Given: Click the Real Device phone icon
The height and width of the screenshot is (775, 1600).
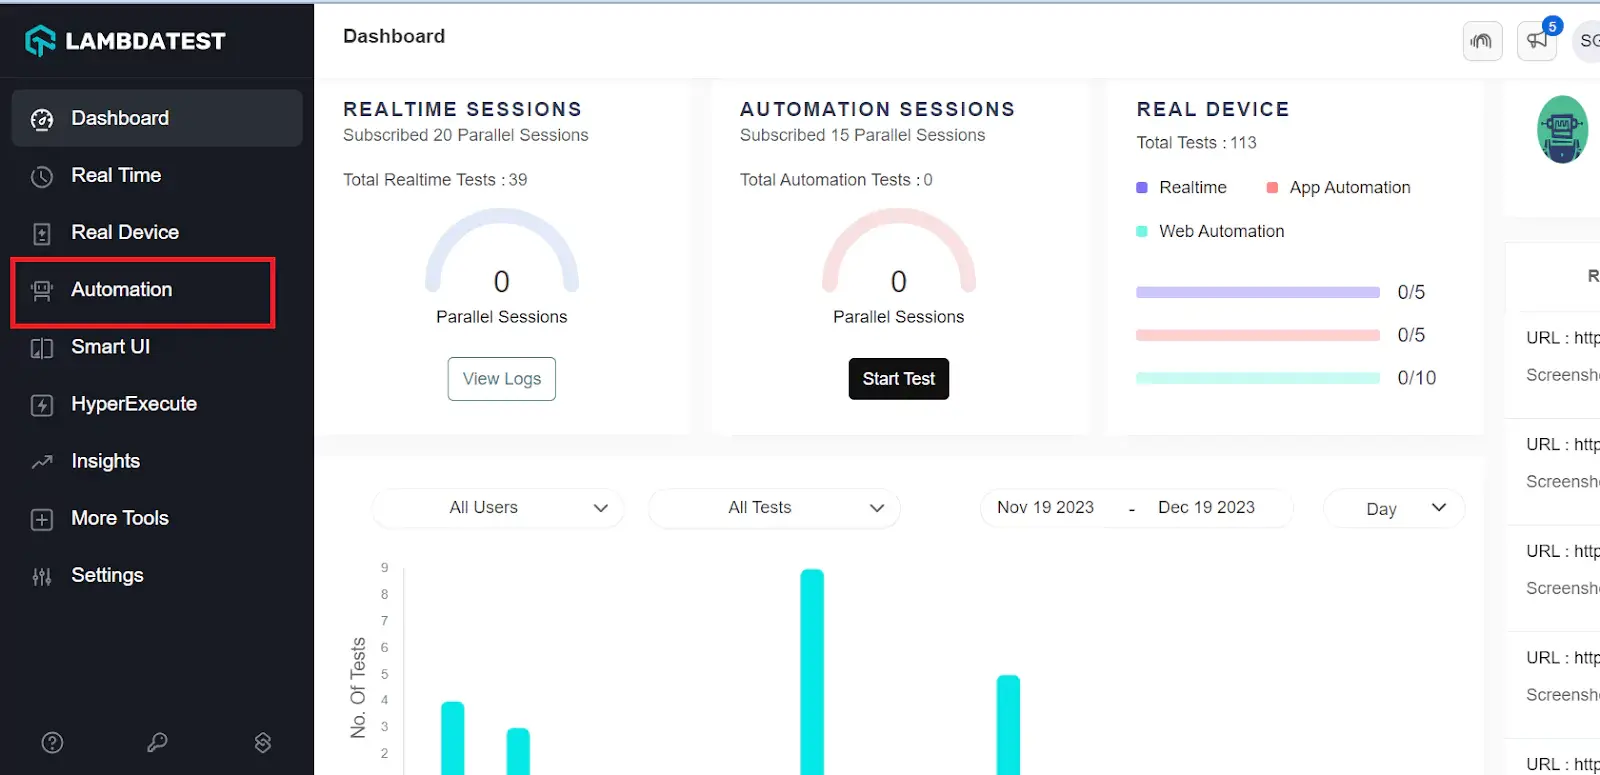Looking at the screenshot, I should point(42,234).
